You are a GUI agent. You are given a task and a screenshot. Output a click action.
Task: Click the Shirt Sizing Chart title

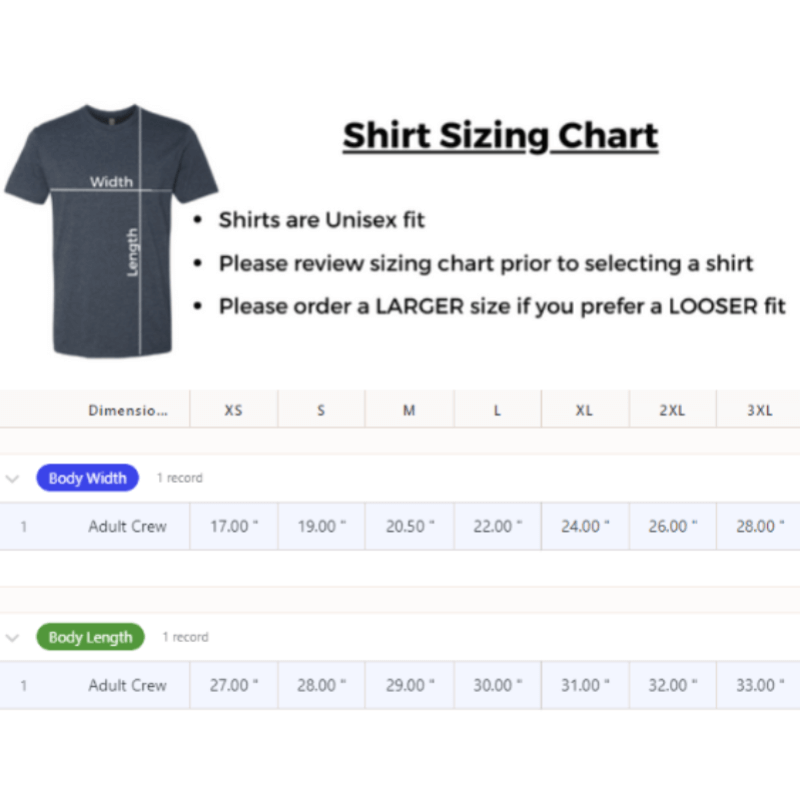[x=500, y=136]
